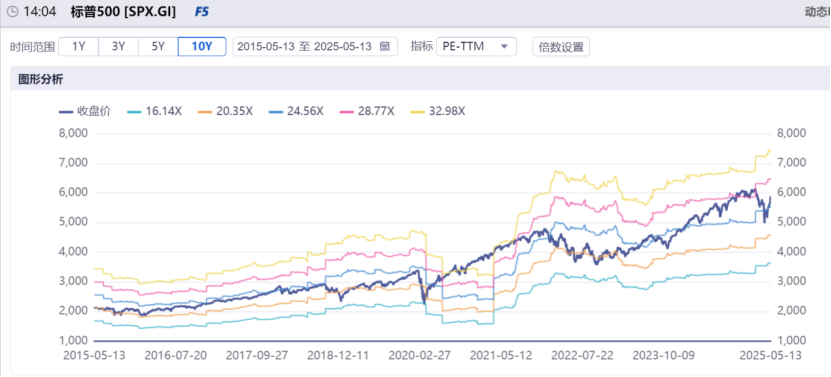The image size is (831, 377).
Task: Toggle the 32.98X legend series
Action: coord(438,111)
